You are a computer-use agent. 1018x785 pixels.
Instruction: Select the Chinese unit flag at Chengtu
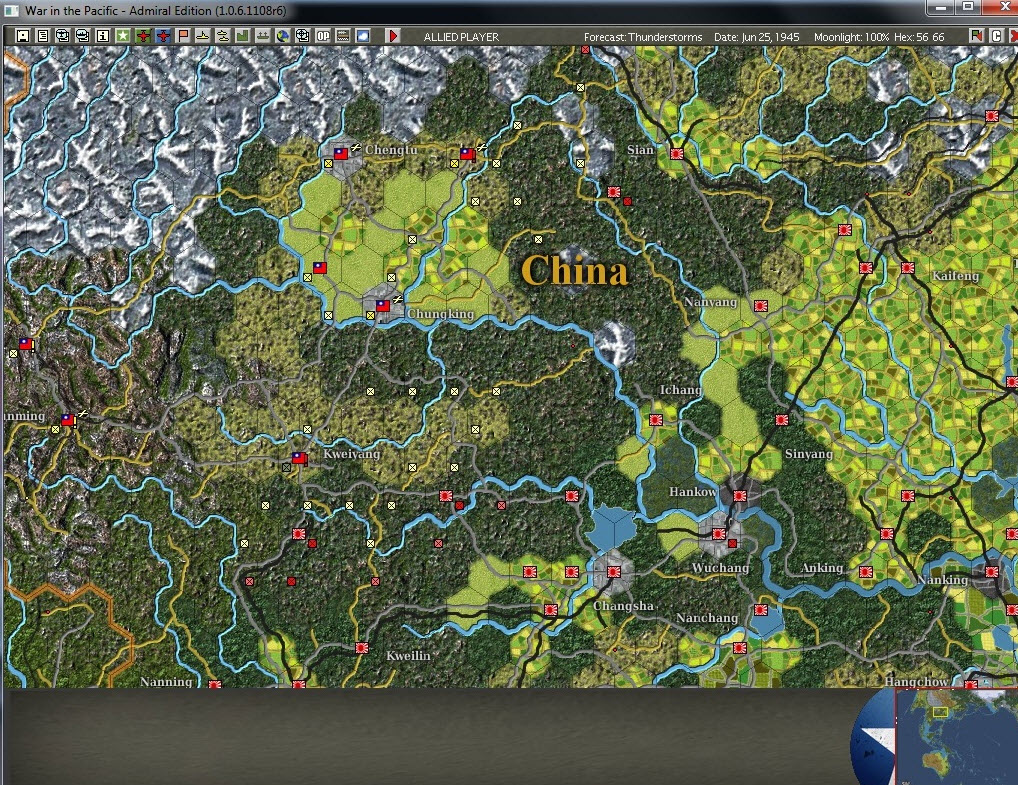pyautogui.click(x=341, y=154)
